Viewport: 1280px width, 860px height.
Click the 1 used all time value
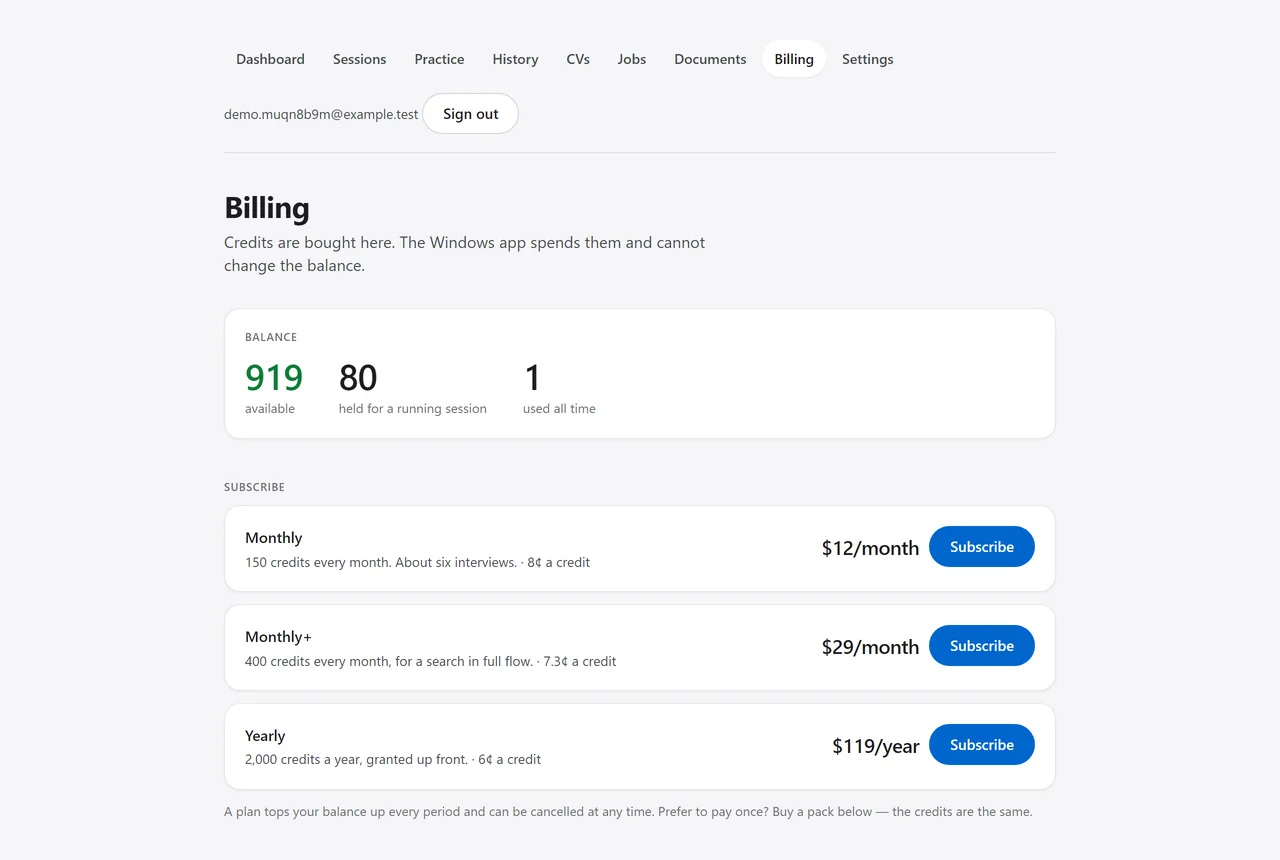[x=532, y=378]
